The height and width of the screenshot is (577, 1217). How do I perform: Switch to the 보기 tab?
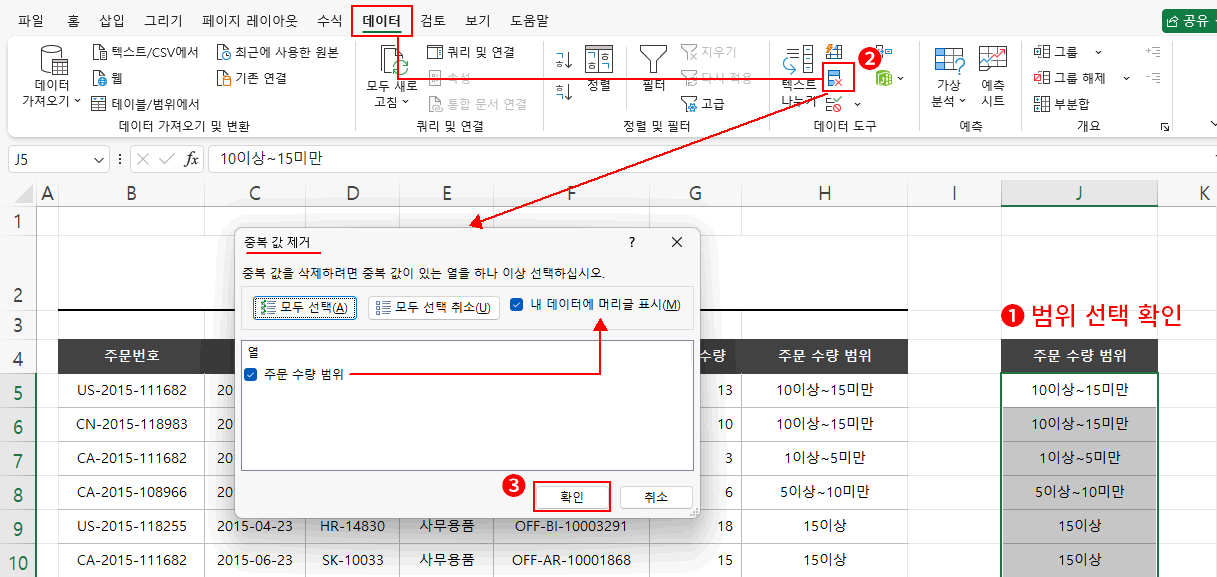(478, 20)
